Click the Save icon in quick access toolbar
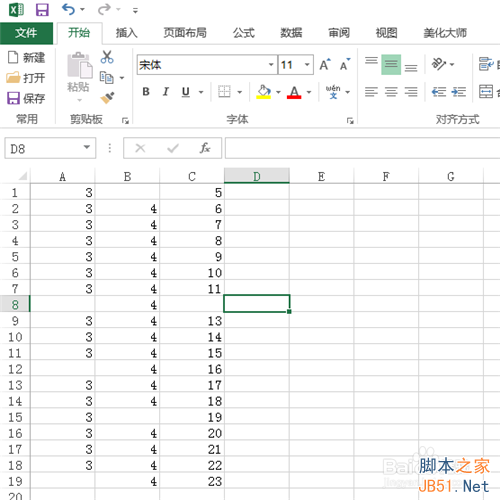The width and height of the screenshot is (500, 500). 42,10
